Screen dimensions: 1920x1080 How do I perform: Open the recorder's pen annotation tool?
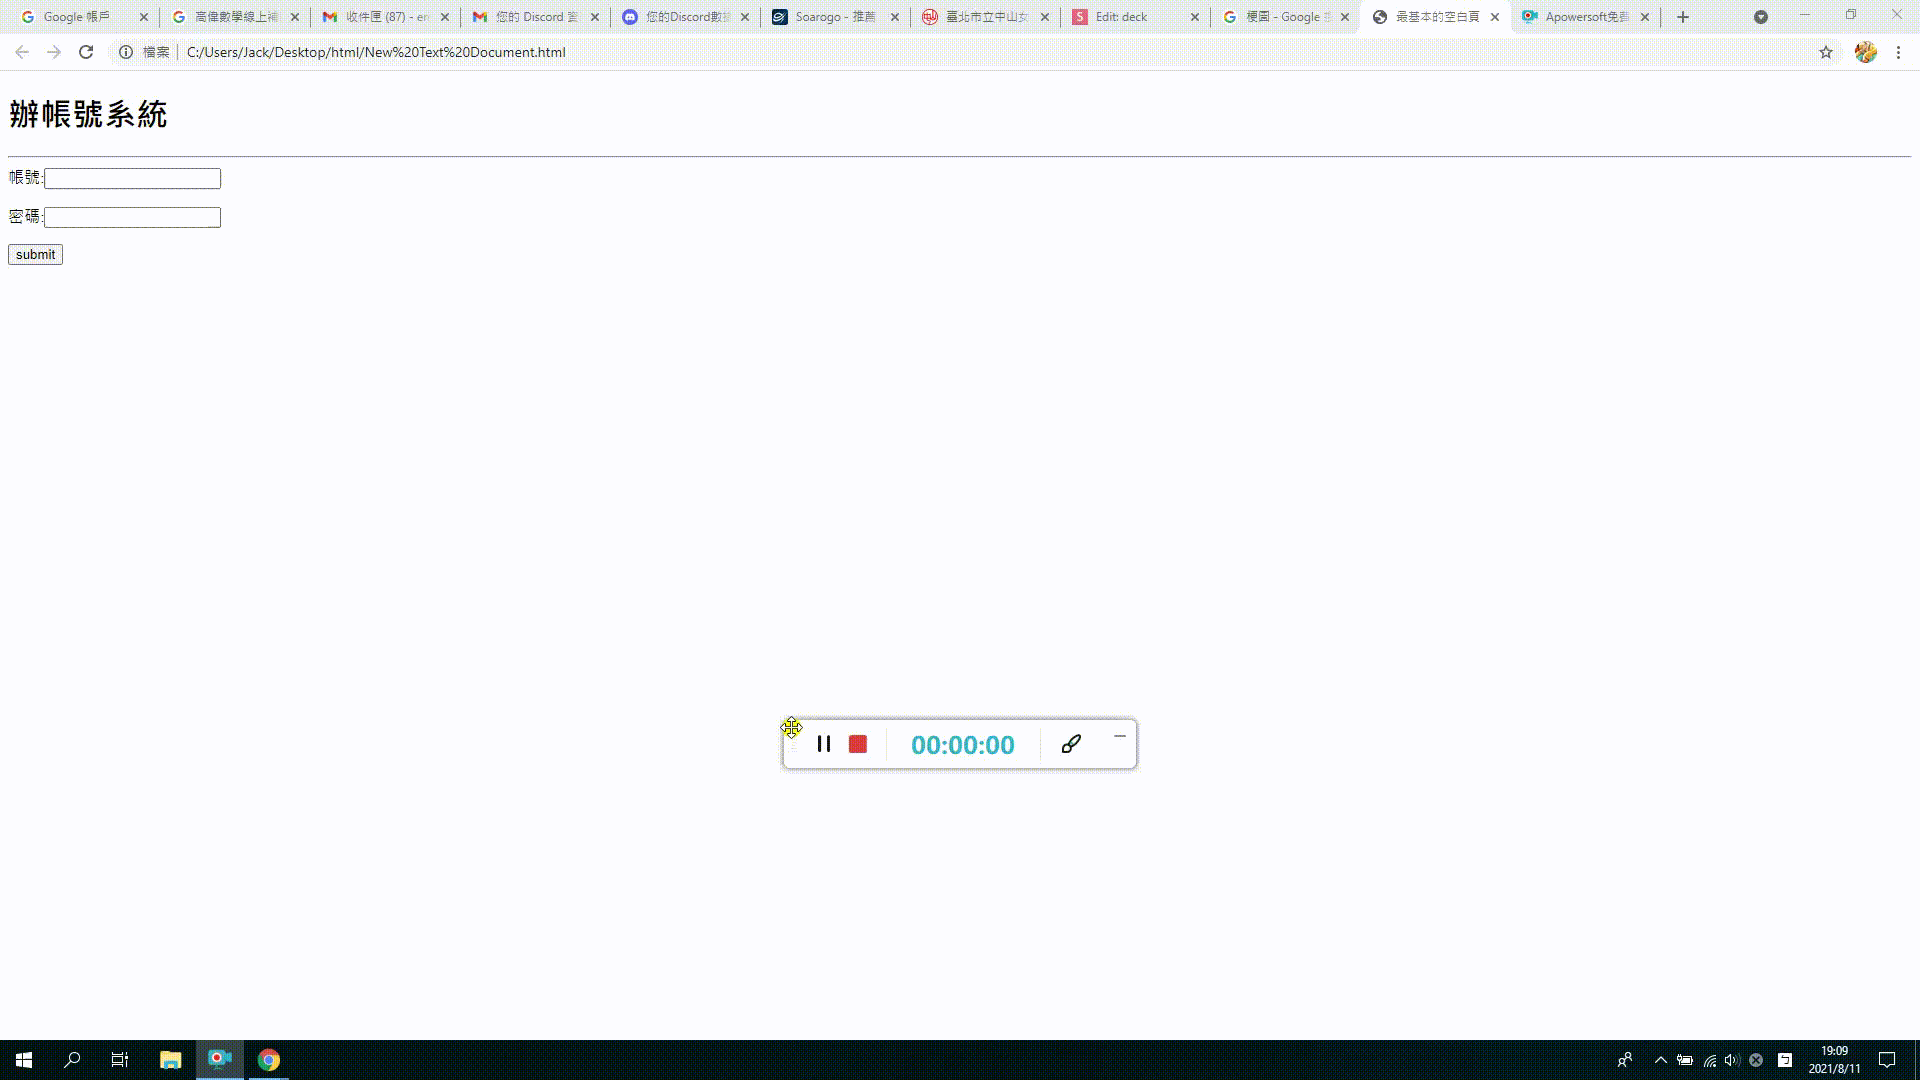(x=1071, y=744)
